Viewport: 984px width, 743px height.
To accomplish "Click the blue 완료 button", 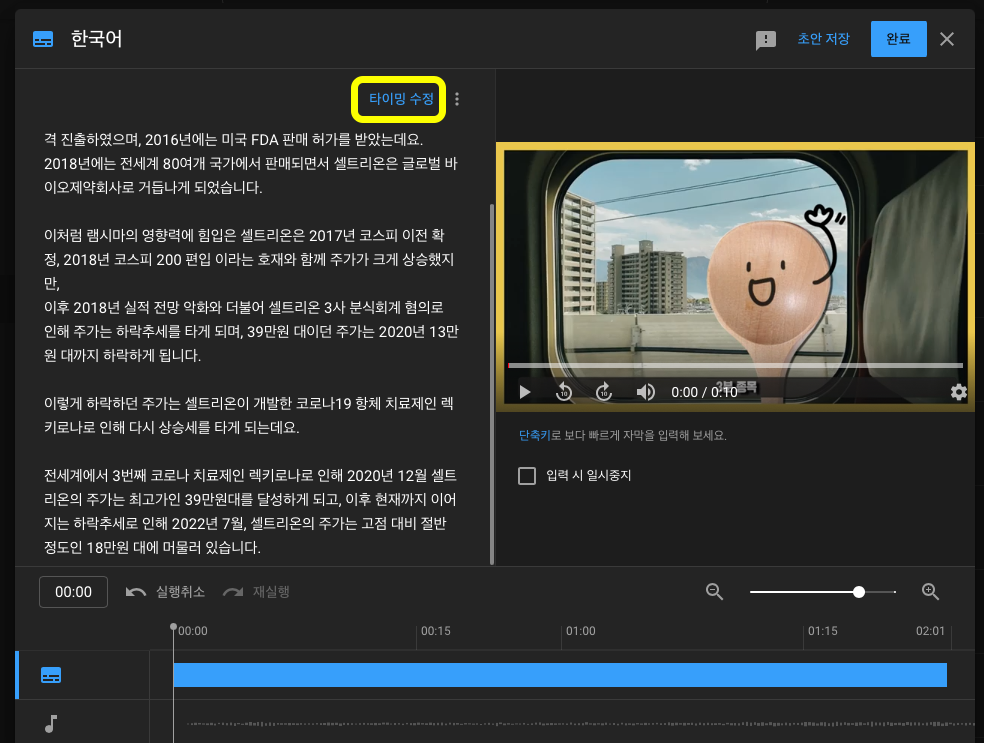I will click(898, 39).
